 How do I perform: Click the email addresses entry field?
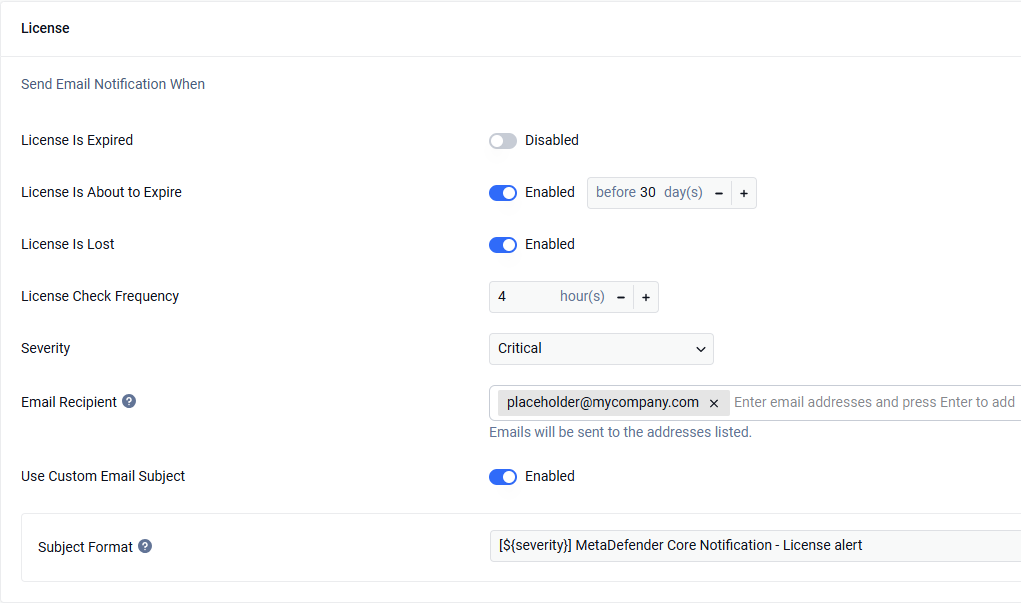click(x=876, y=402)
